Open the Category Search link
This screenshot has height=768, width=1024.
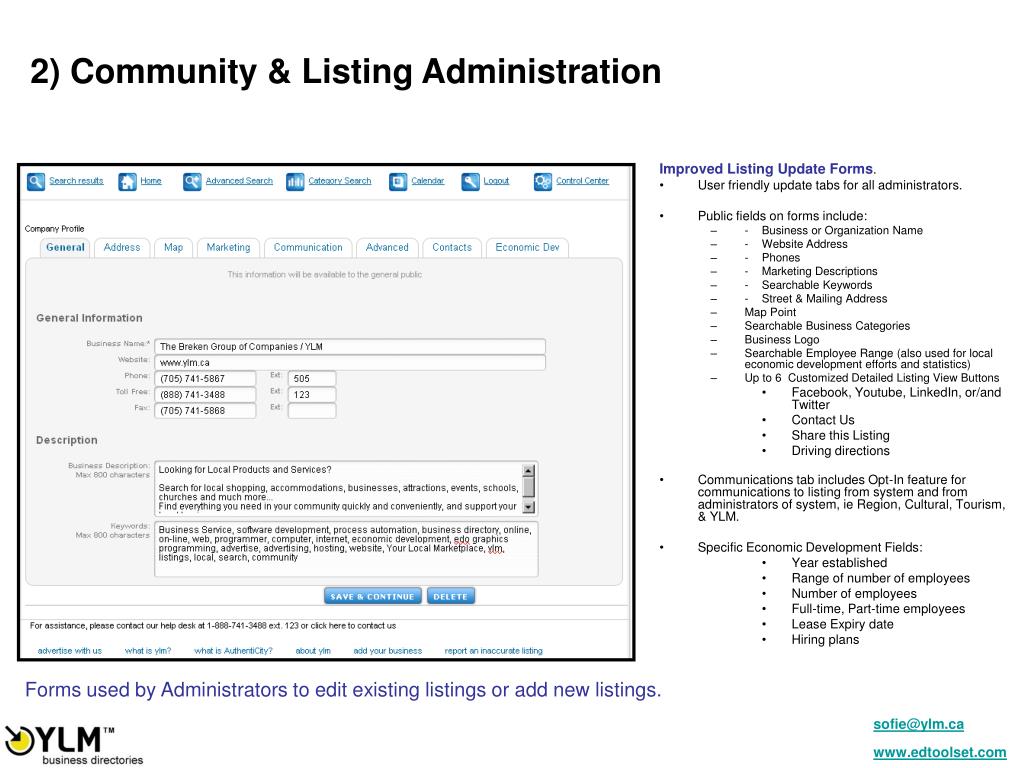click(340, 181)
